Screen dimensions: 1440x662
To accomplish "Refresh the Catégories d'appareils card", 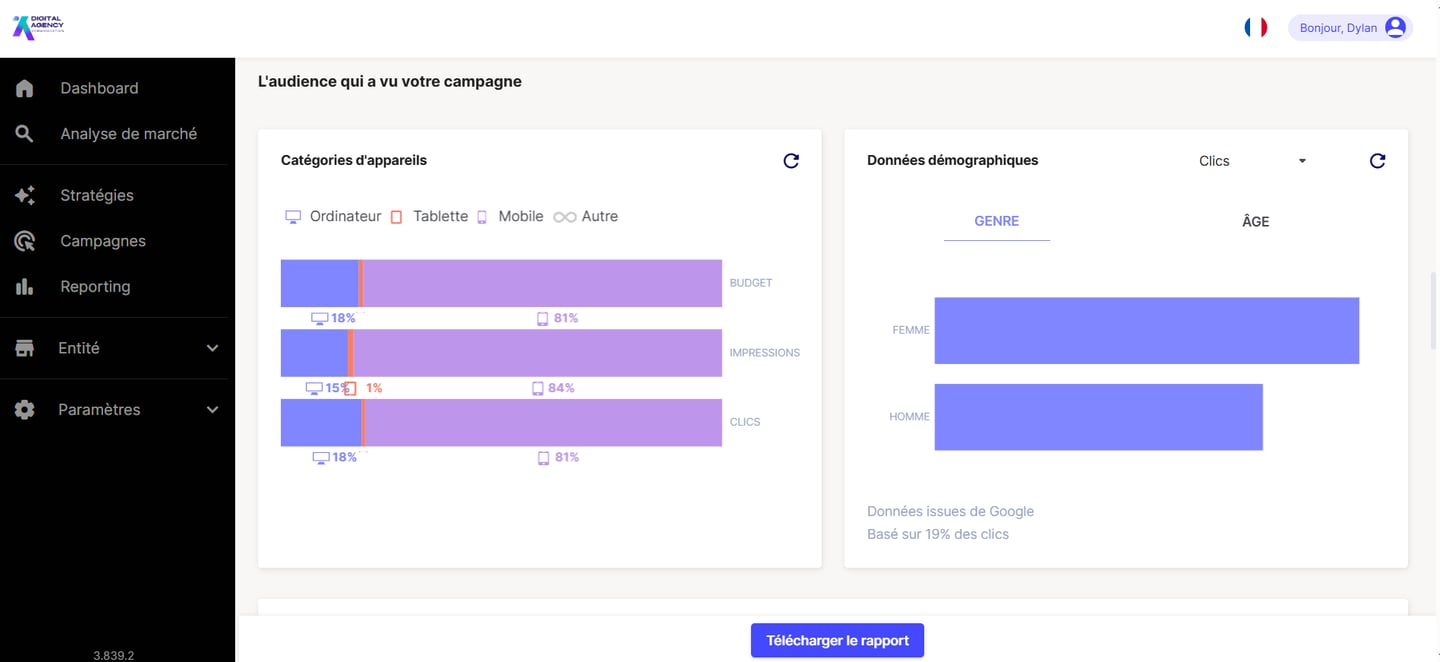I will 791,161.
